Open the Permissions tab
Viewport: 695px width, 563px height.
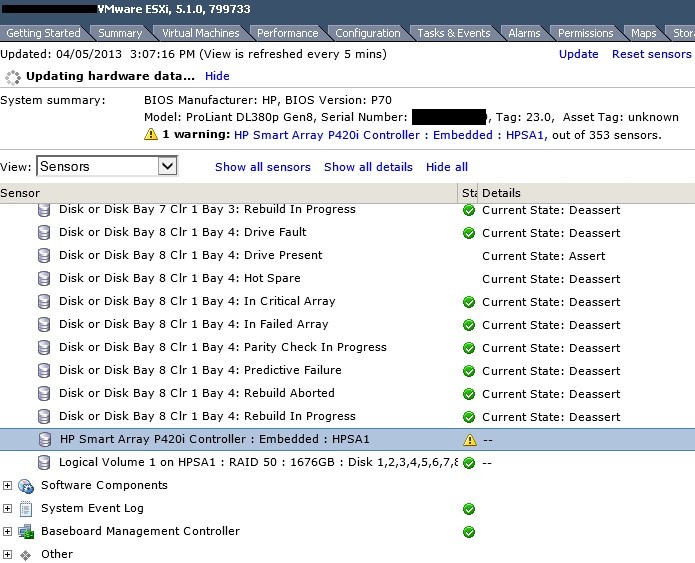click(x=586, y=33)
